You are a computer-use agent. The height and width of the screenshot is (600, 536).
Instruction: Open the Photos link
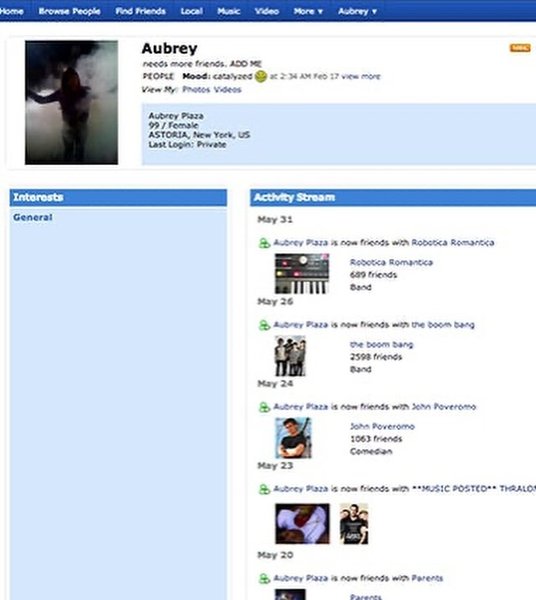[196, 90]
